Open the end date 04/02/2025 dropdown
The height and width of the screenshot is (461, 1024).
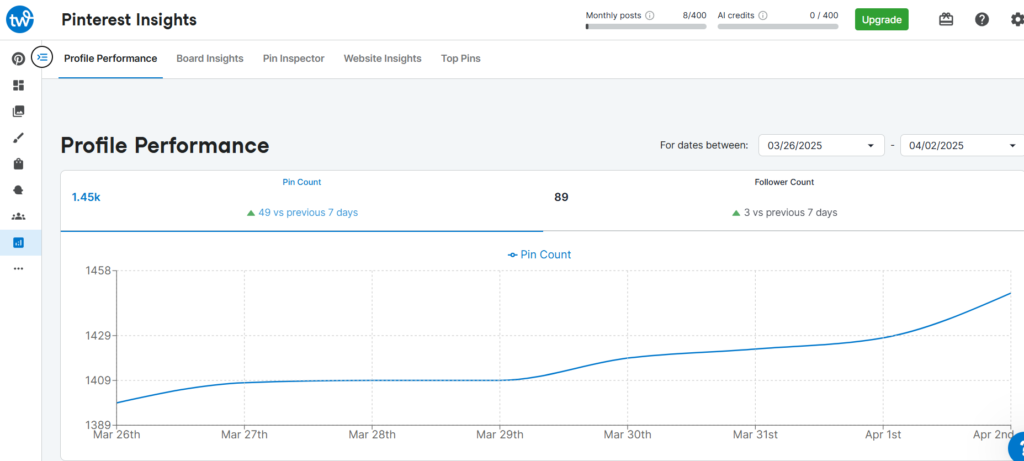(962, 145)
